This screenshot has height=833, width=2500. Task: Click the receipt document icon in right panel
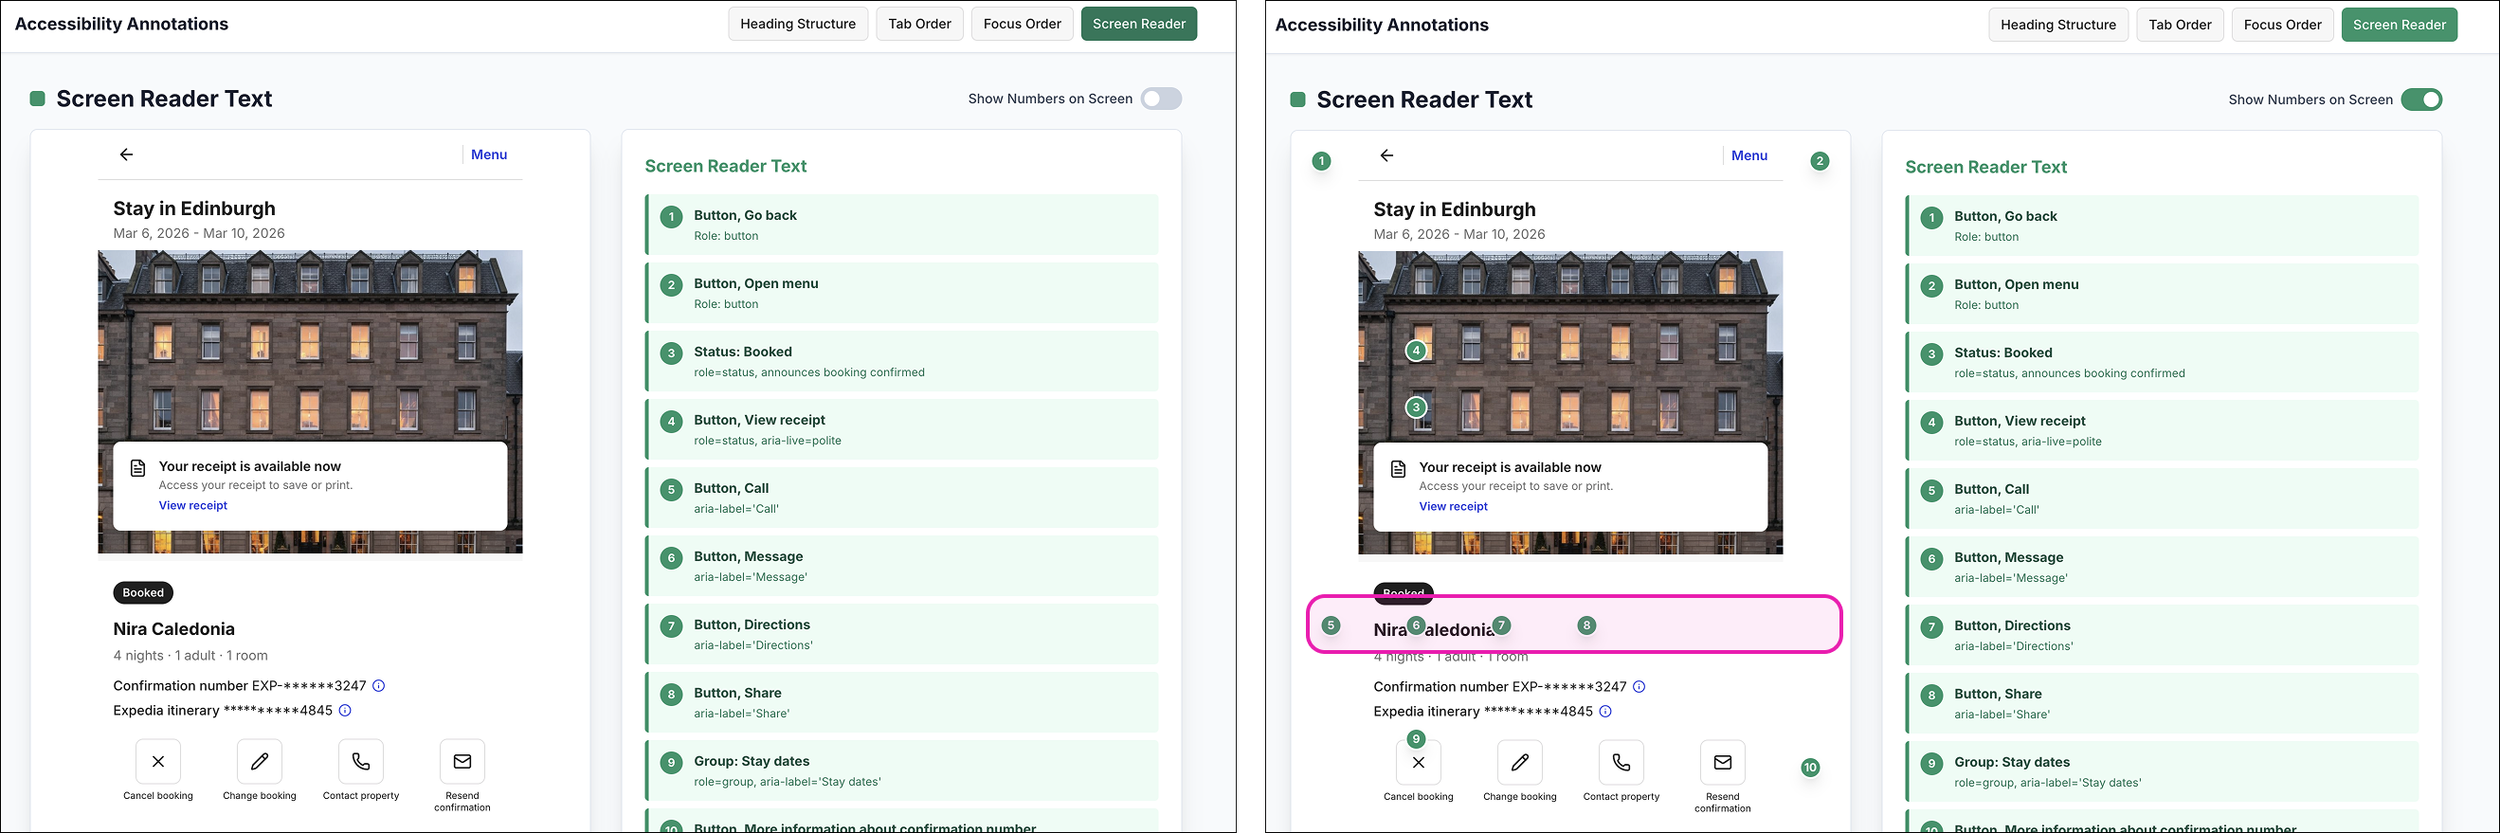click(x=1398, y=469)
